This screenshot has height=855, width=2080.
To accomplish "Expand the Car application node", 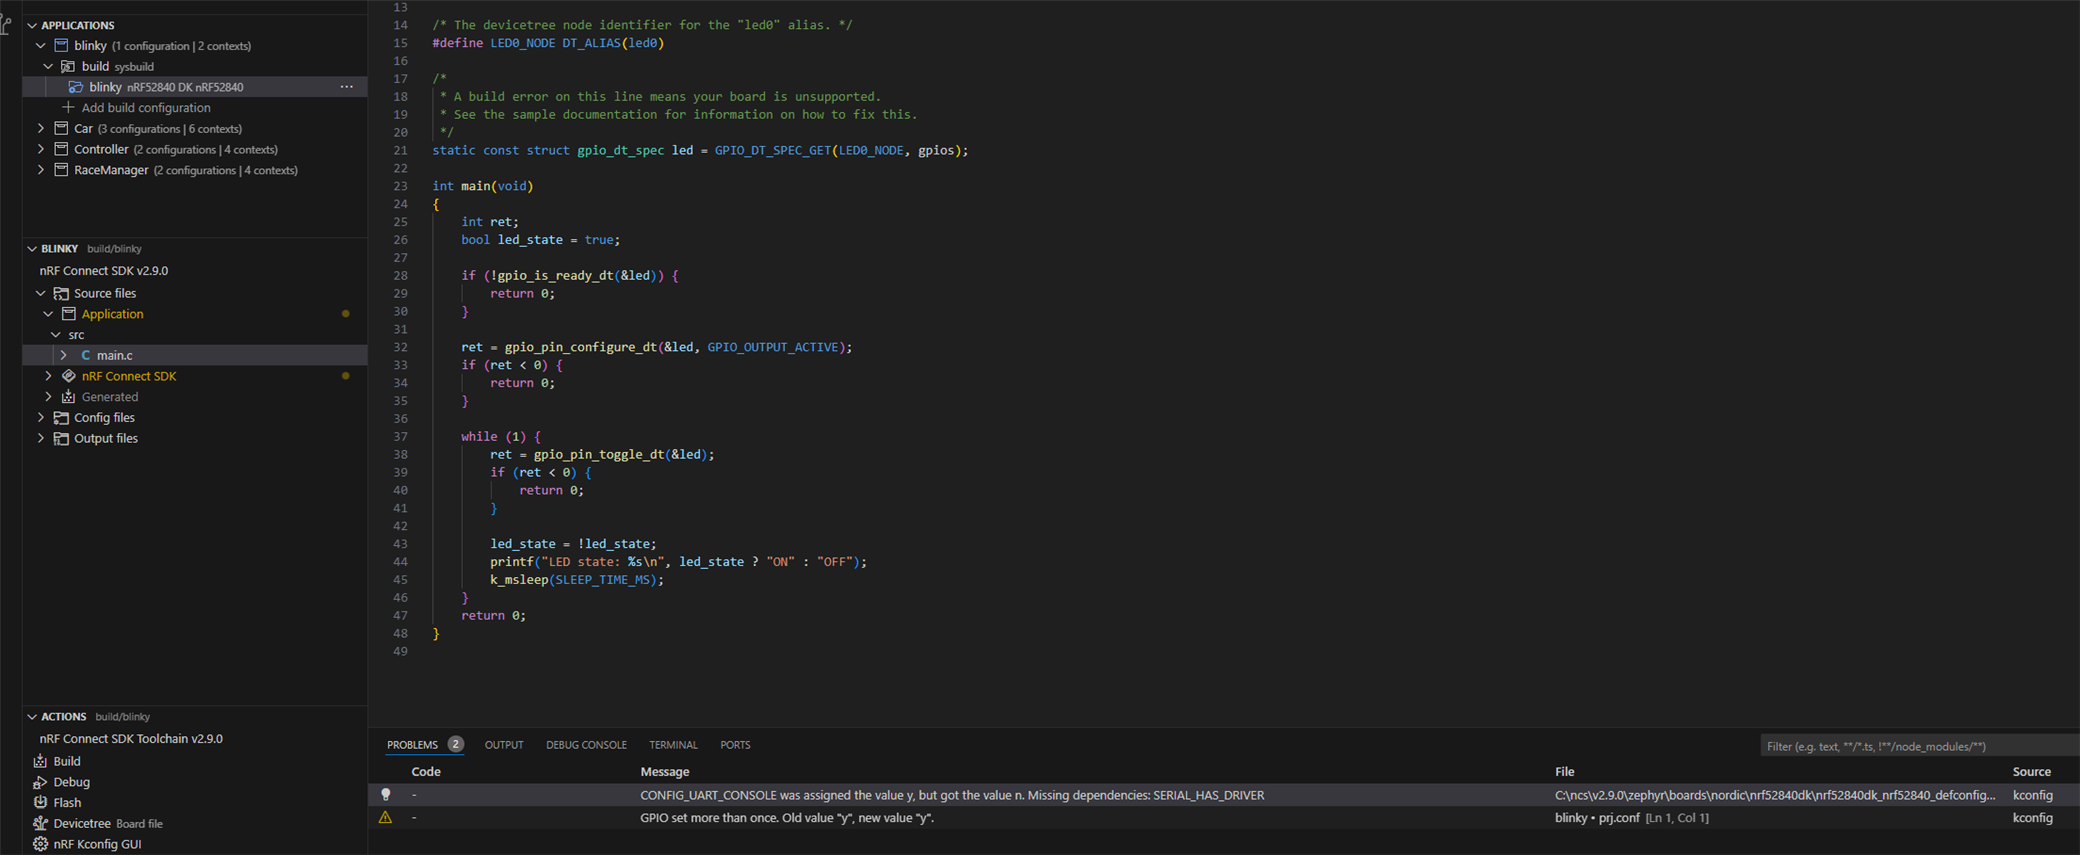I will (x=41, y=128).
